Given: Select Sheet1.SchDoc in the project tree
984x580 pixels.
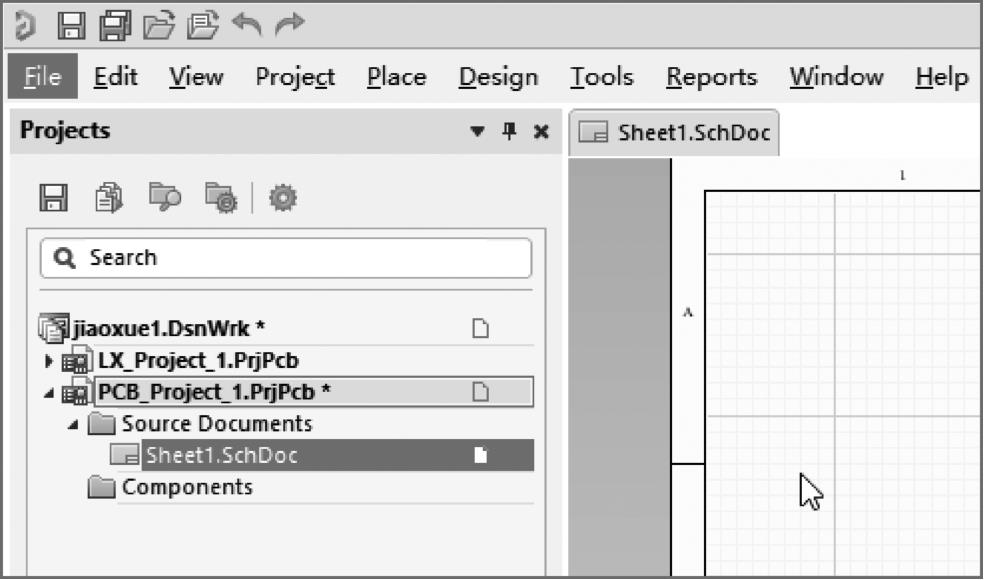Looking at the screenshot, I should 221,456.
